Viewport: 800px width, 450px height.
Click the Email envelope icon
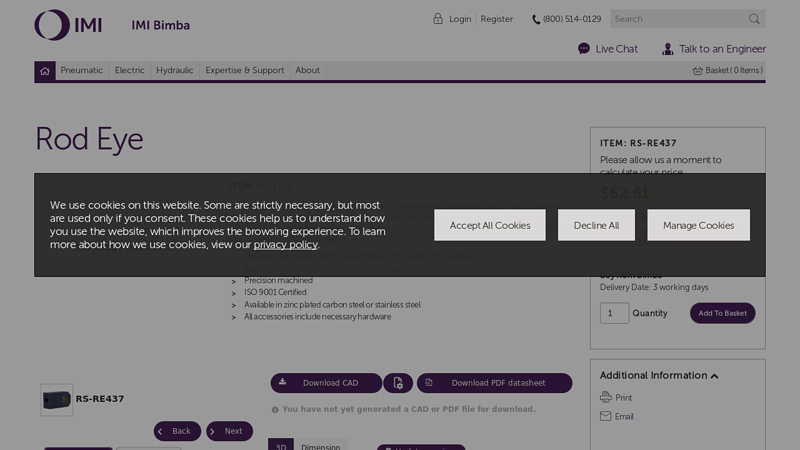[605, 416]
